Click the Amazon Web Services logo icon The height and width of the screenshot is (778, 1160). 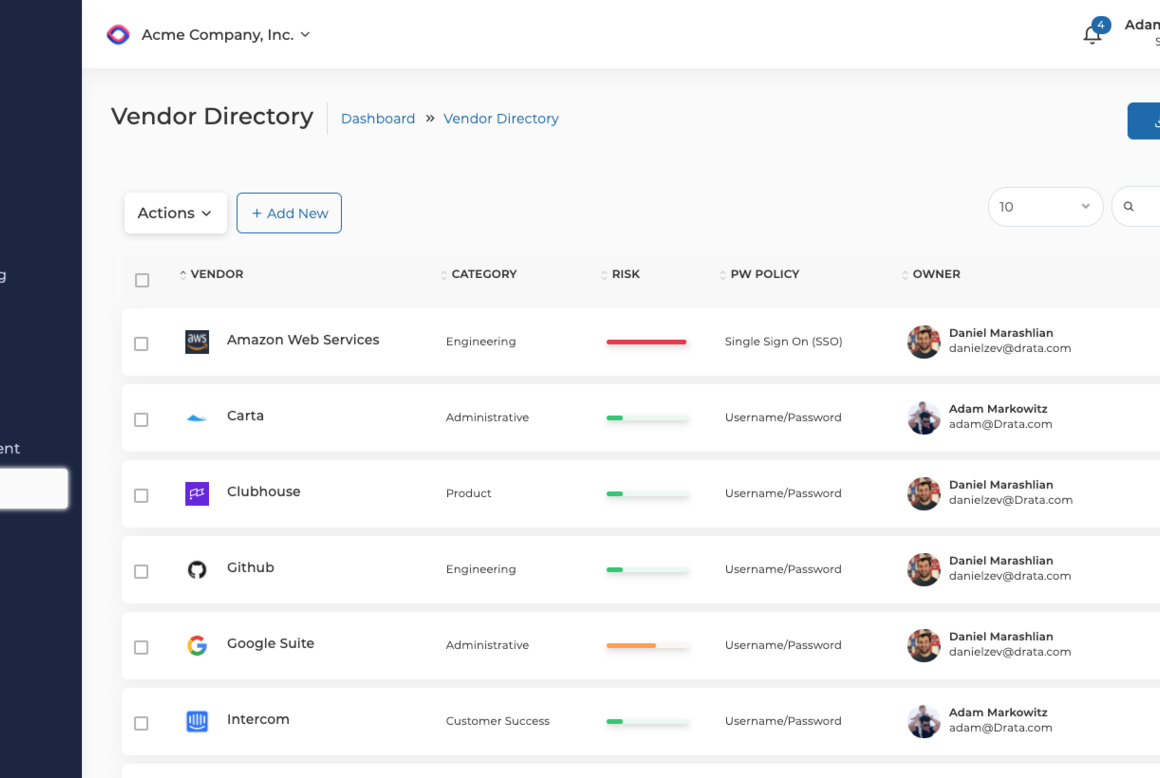(197, 342)
